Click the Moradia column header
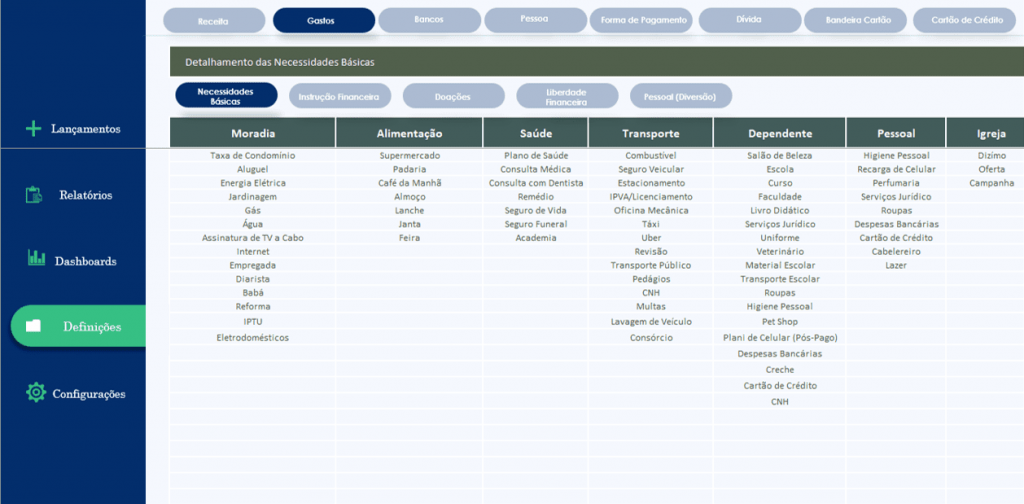Viewport: 1024px width, 504px height. coord(253,133)
